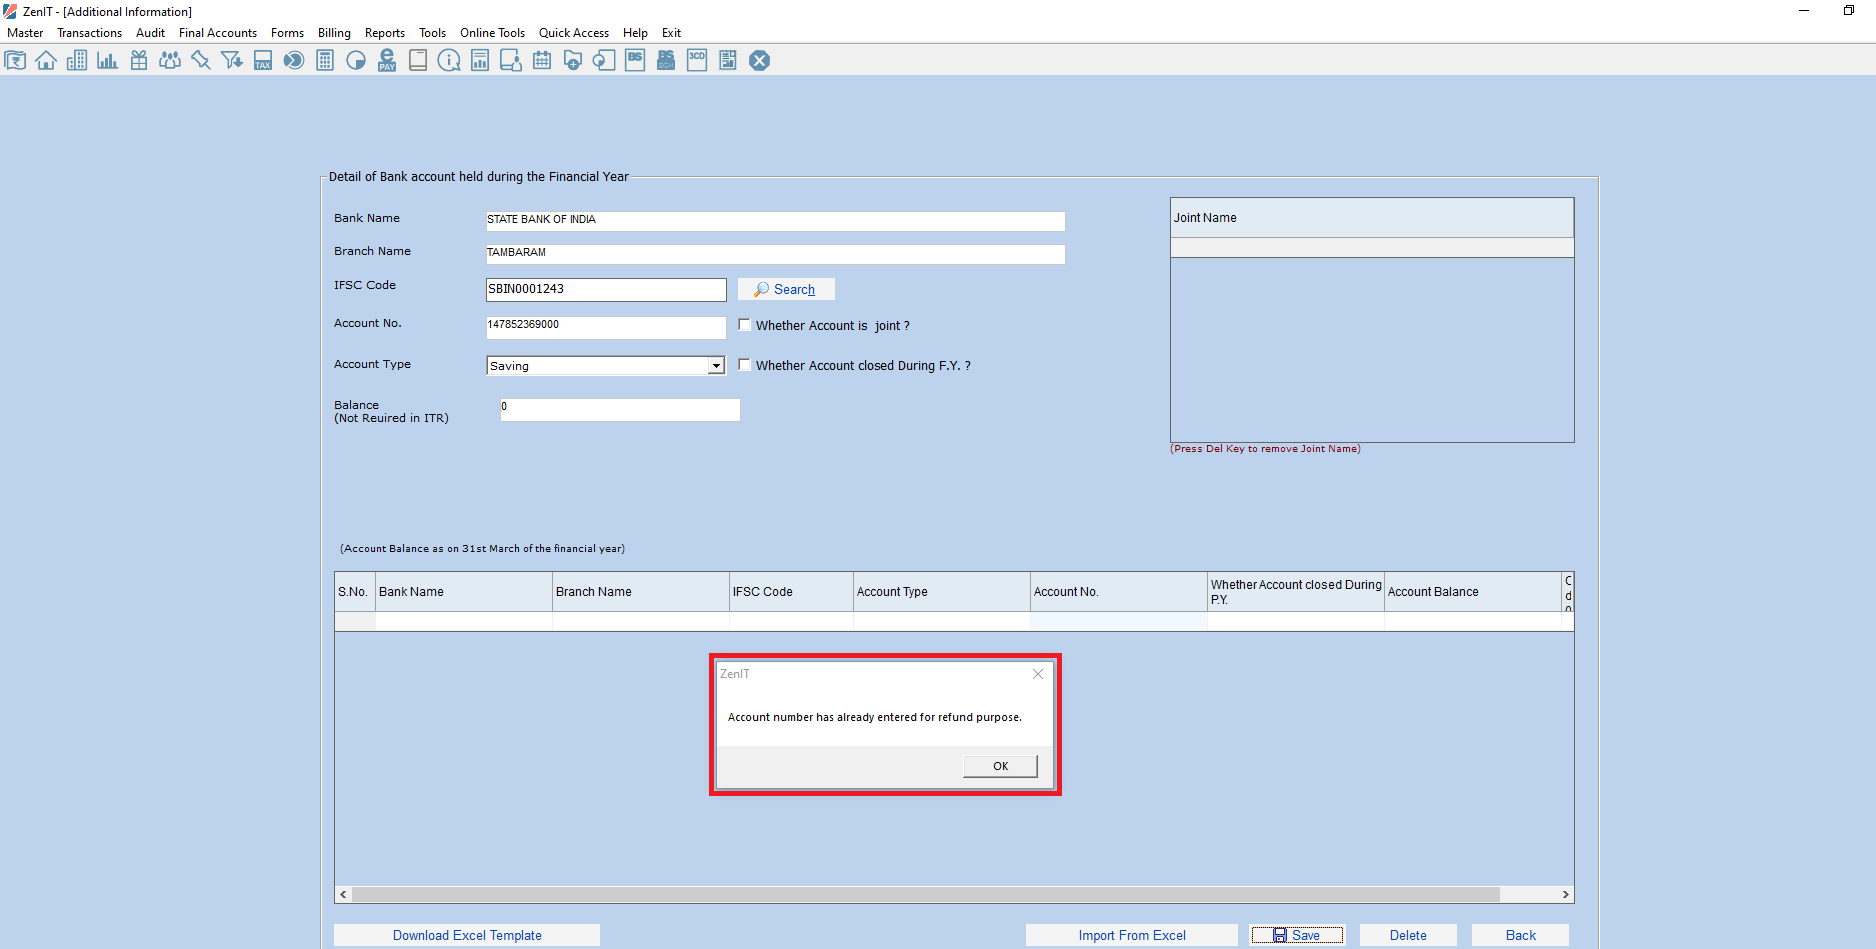This screenshot has height=949, width=1876.
Task: Open the Help menu
Action: click(x=635, y=33)
